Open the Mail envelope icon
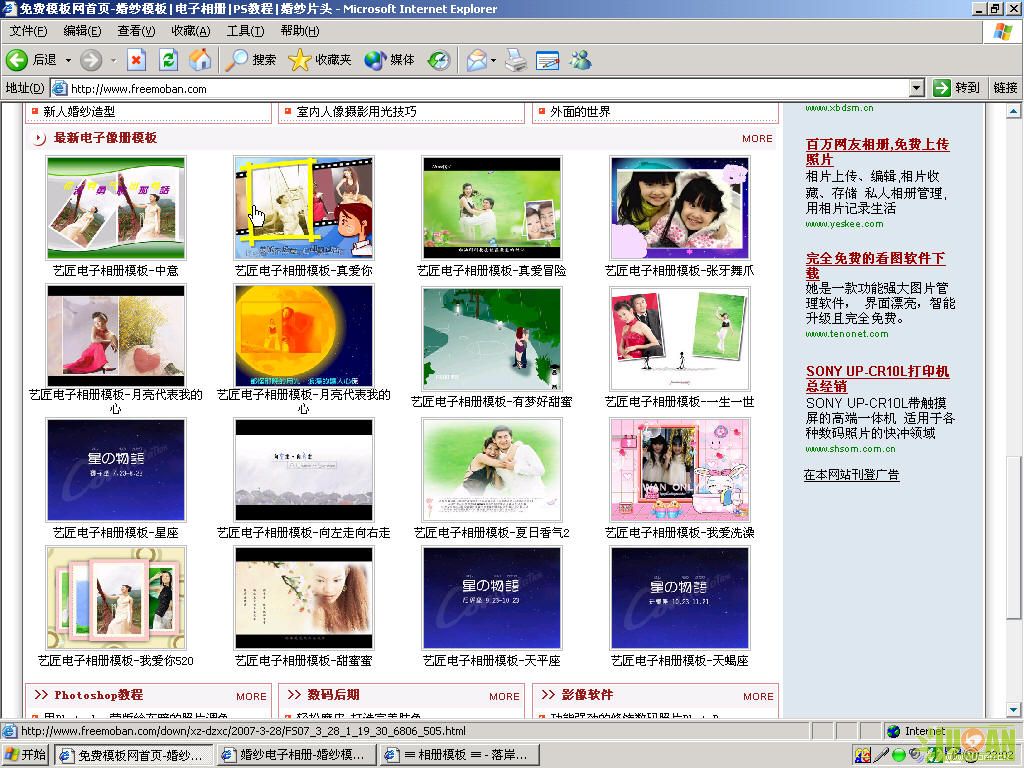 [x=477, y=60]
